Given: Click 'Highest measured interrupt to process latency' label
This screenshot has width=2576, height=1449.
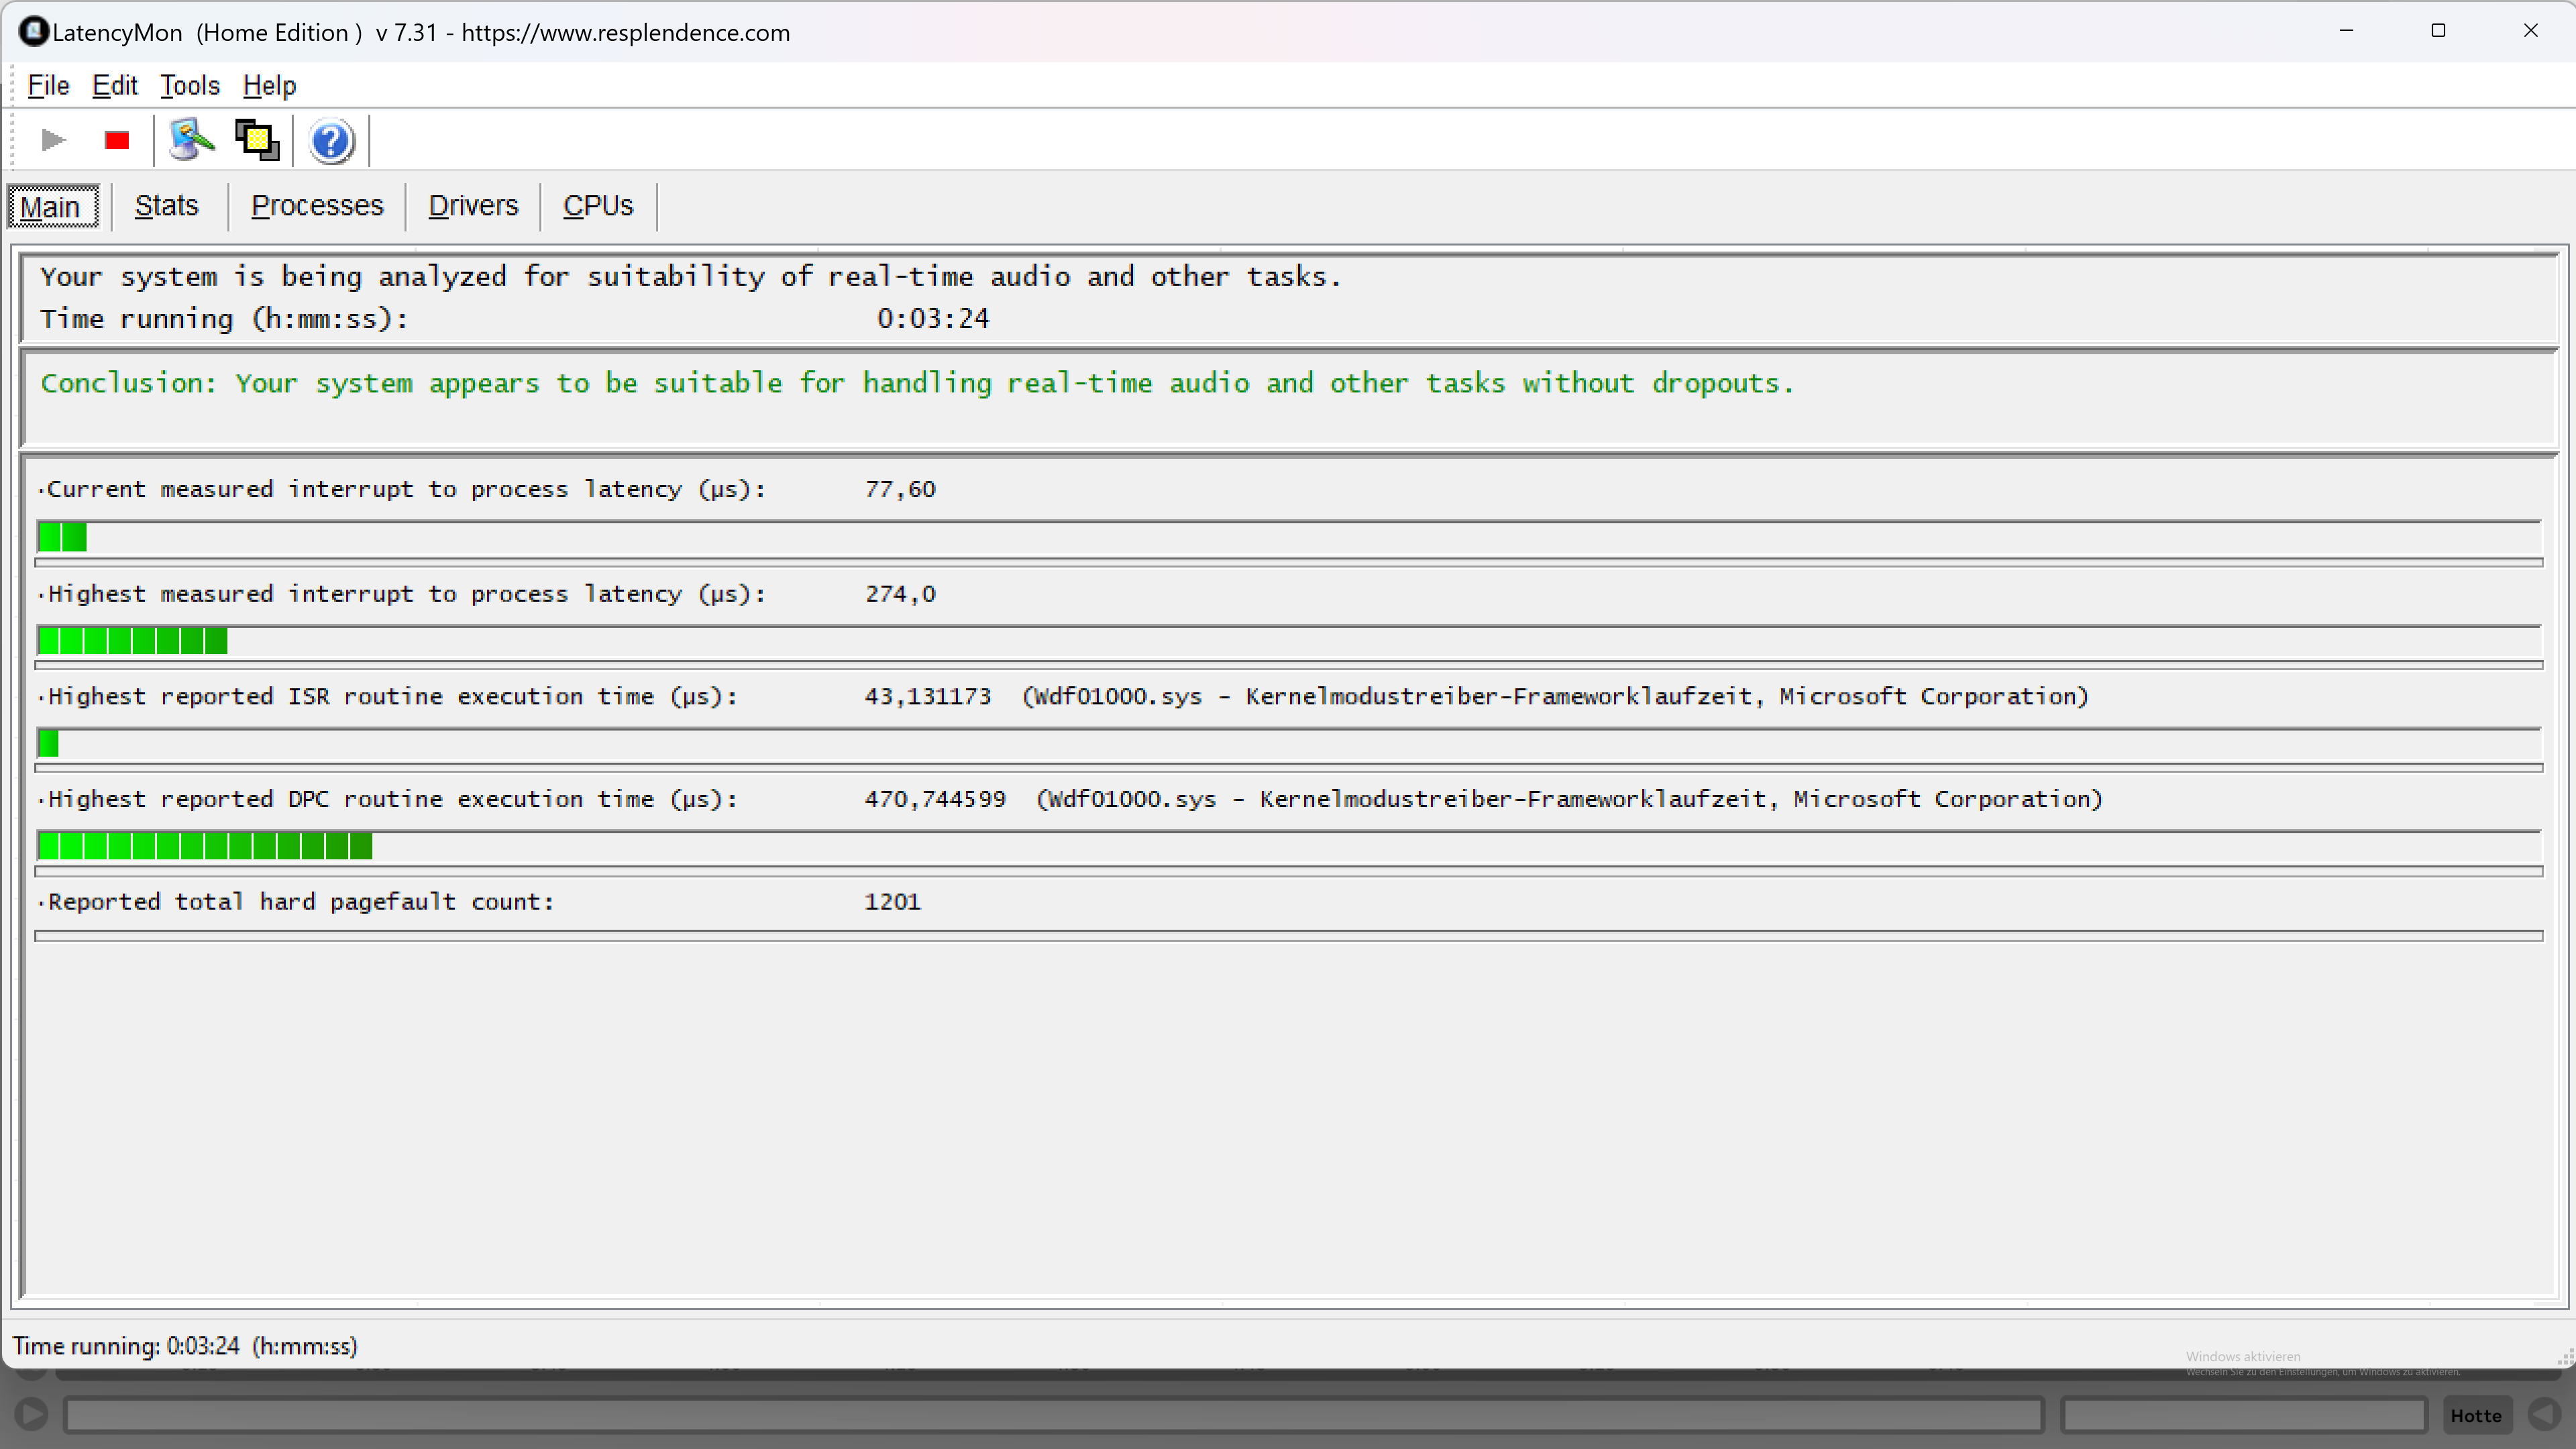Looking at the screenshot, I should [406, 594].
